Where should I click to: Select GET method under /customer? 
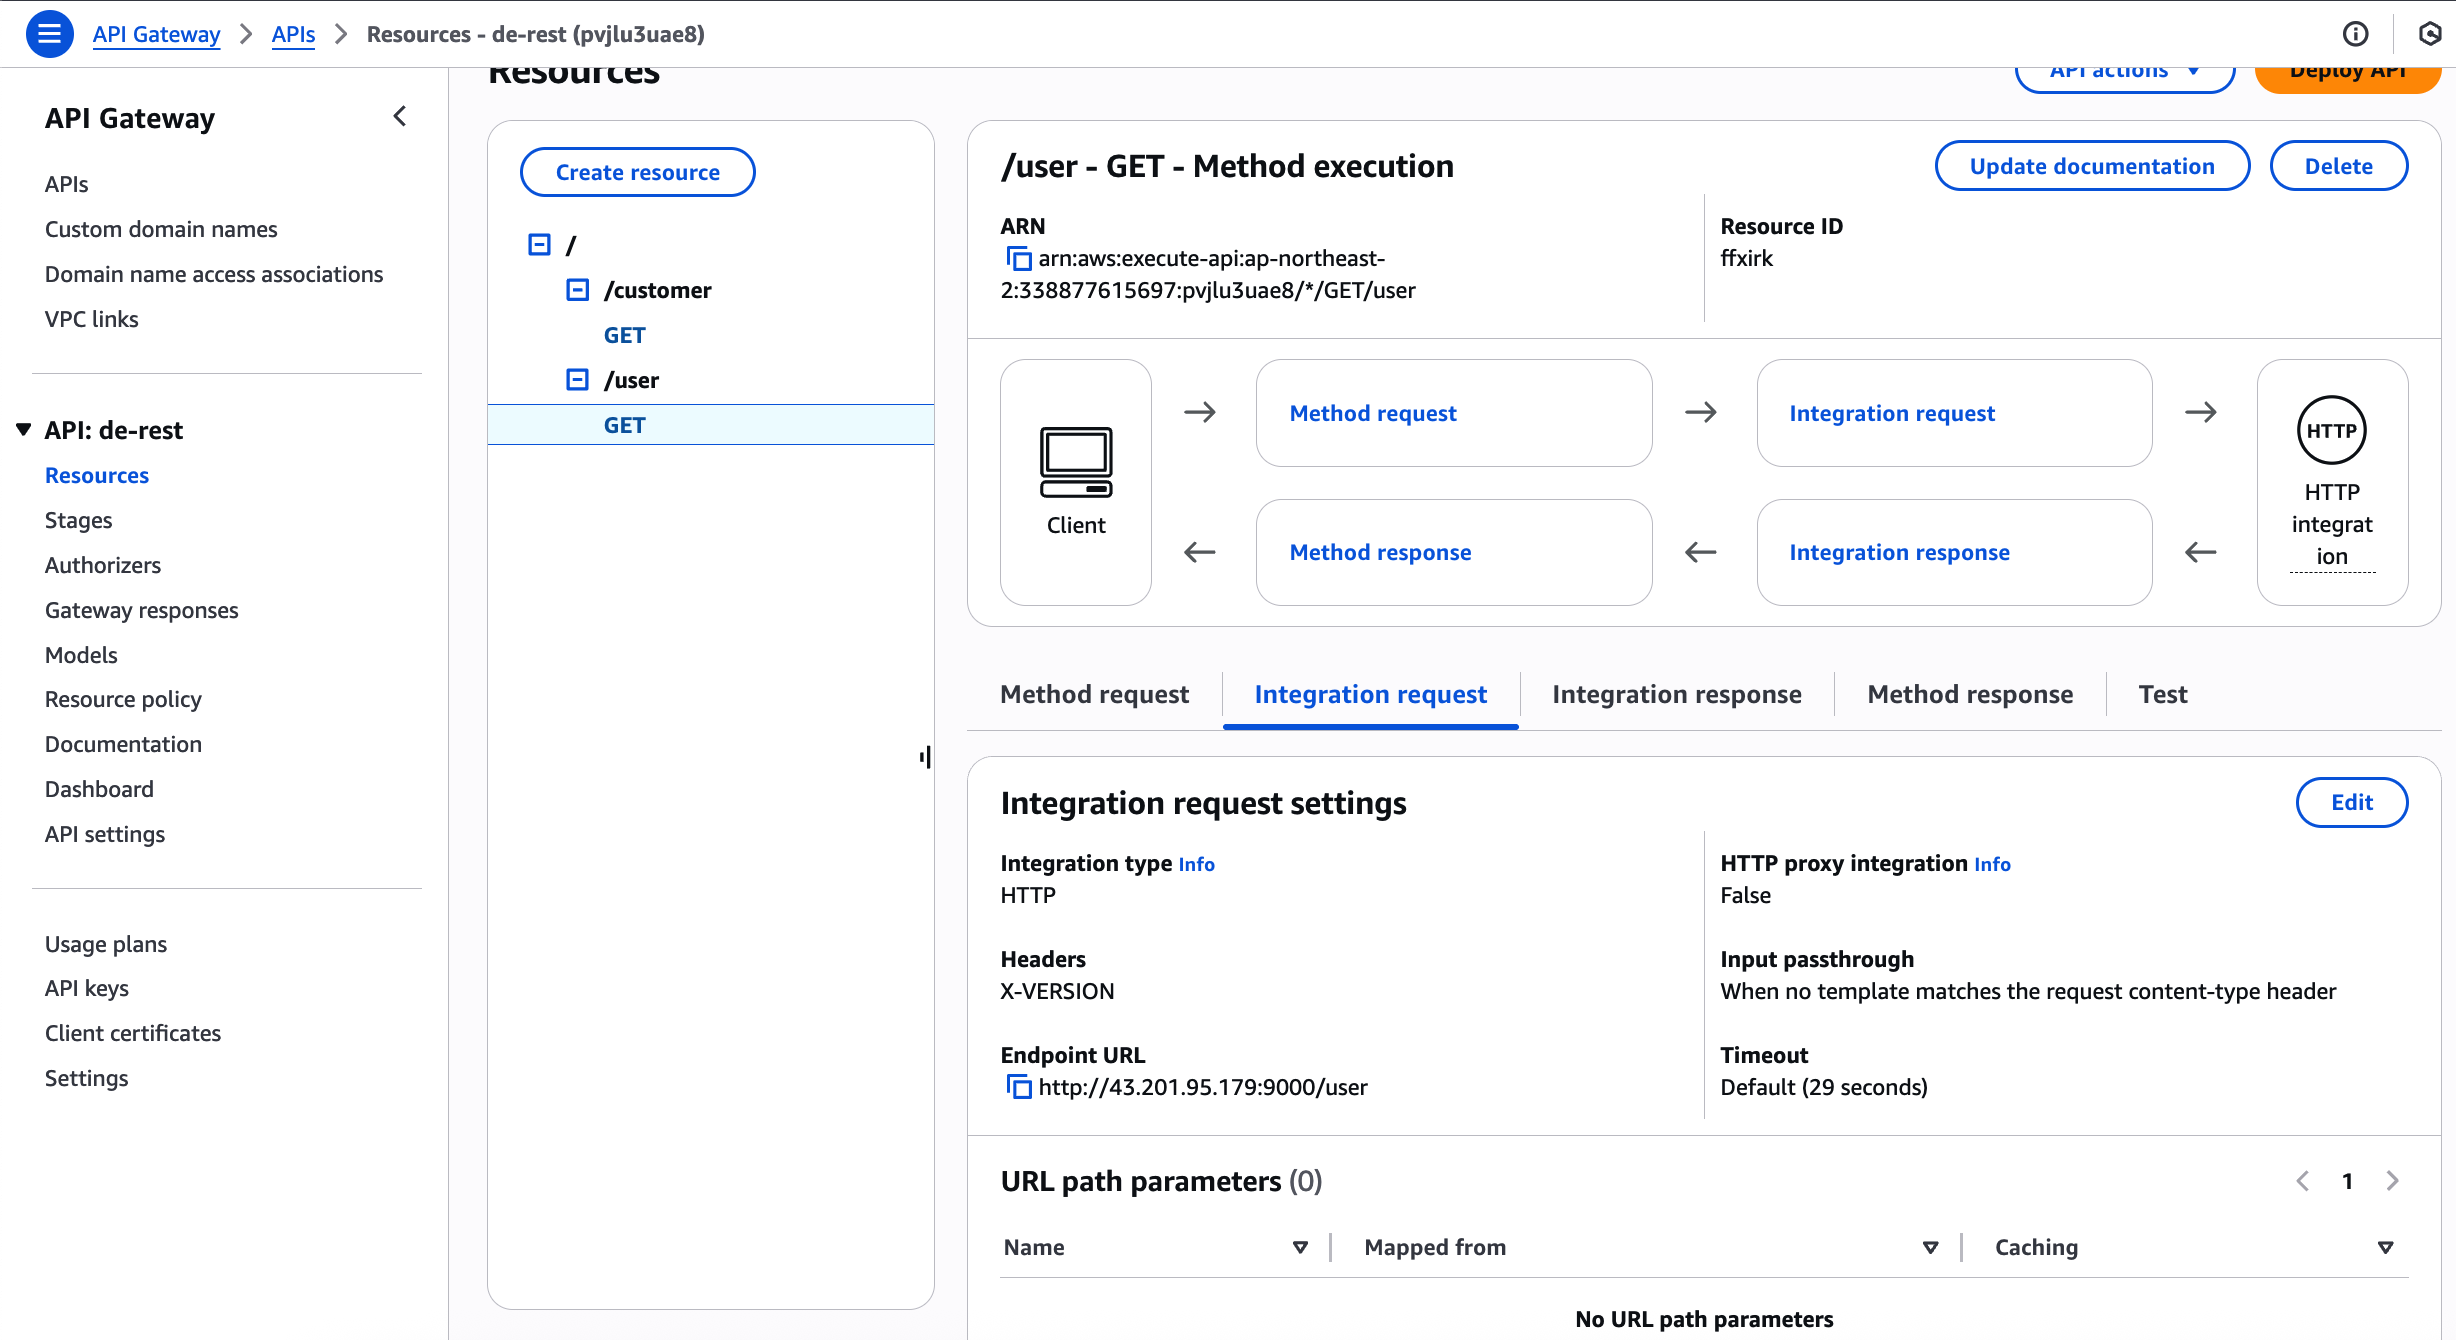tap(624, 335)
